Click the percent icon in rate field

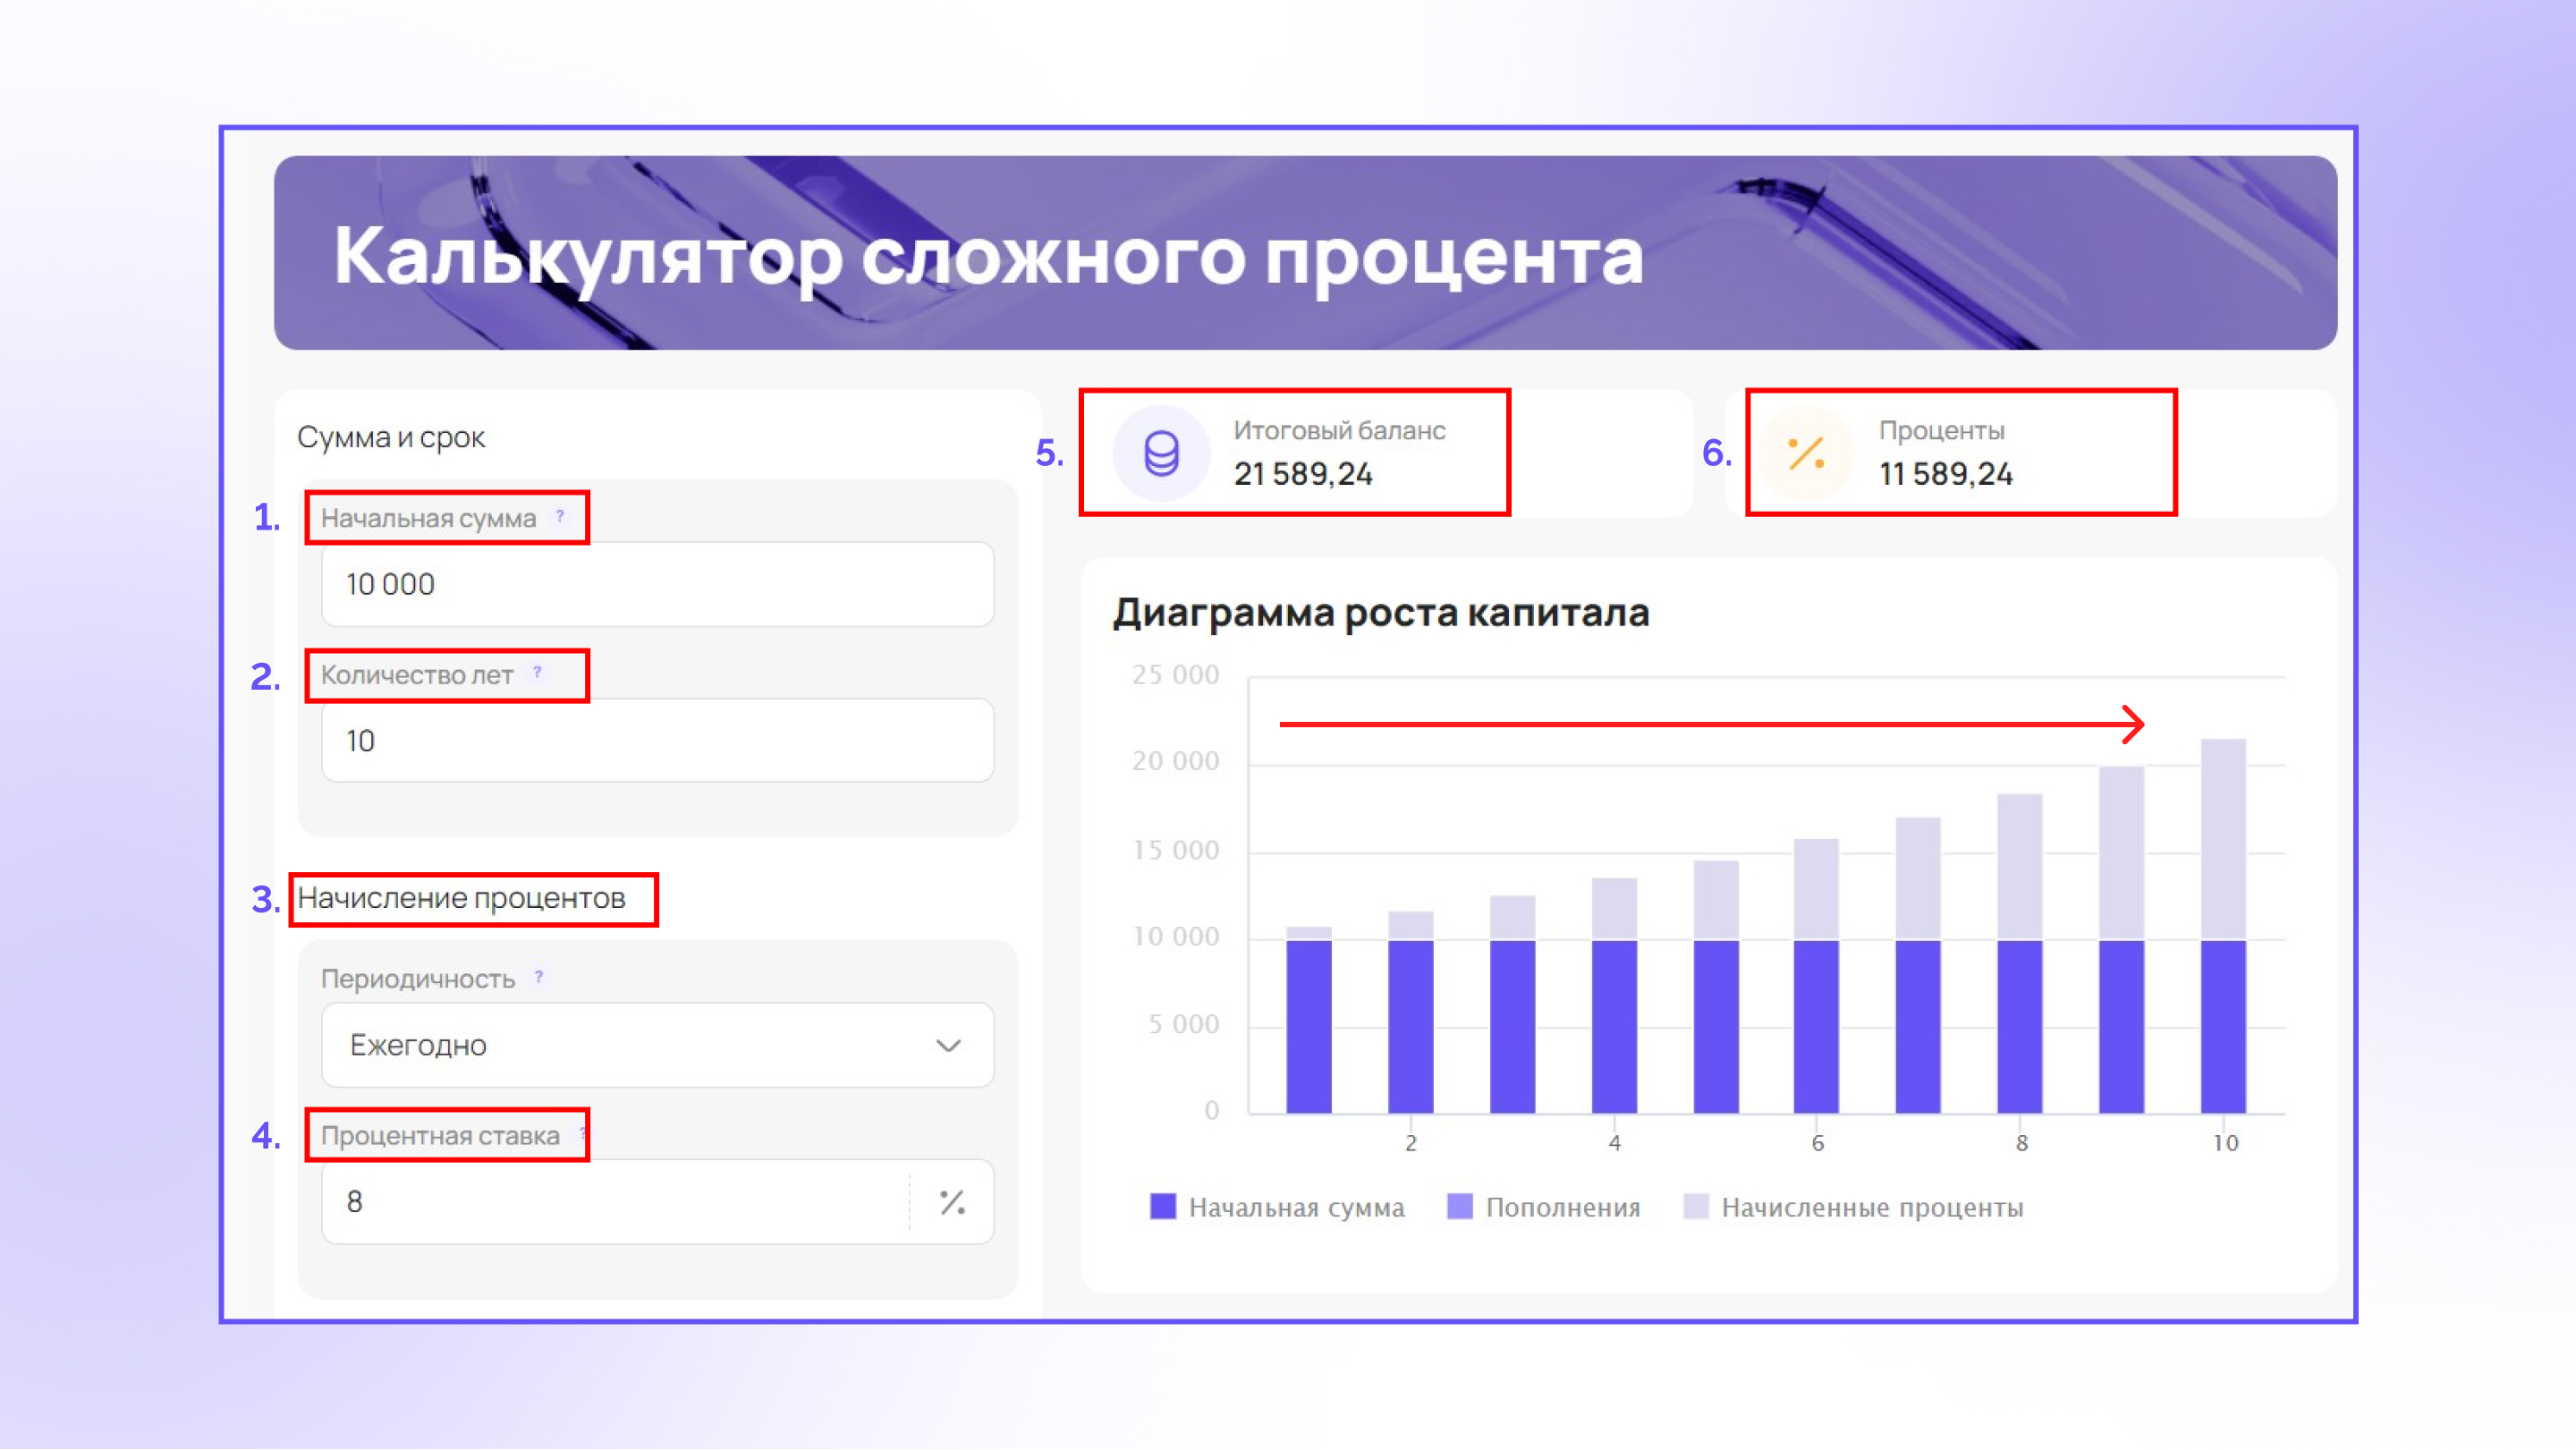[952, 1202]
